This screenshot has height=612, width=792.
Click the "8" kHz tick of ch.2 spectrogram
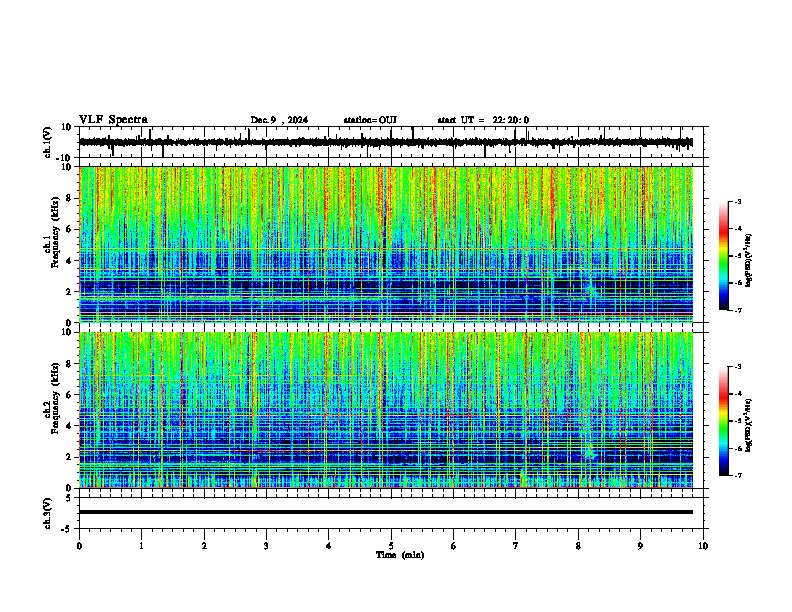69,364
